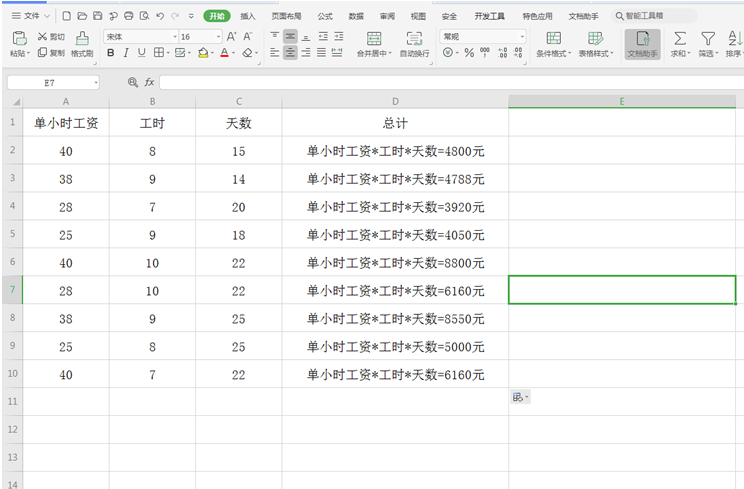Decrease decimal places
The height and width of the screenshot is (489, 744).
point(518,53)
